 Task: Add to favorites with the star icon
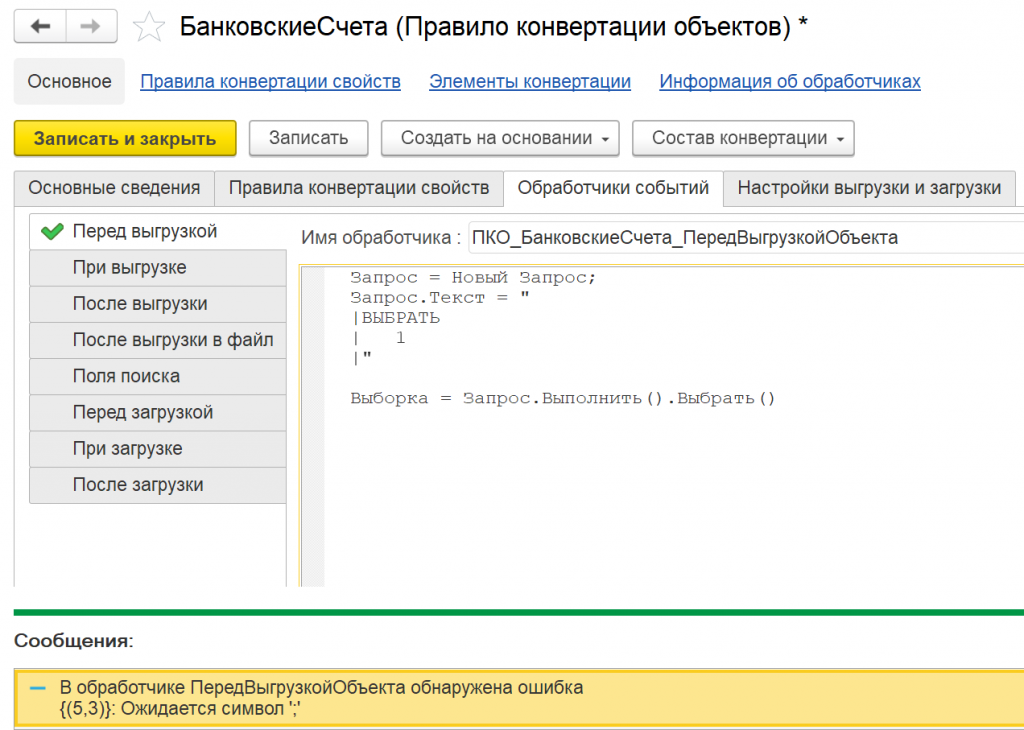[x=149, y=27]
